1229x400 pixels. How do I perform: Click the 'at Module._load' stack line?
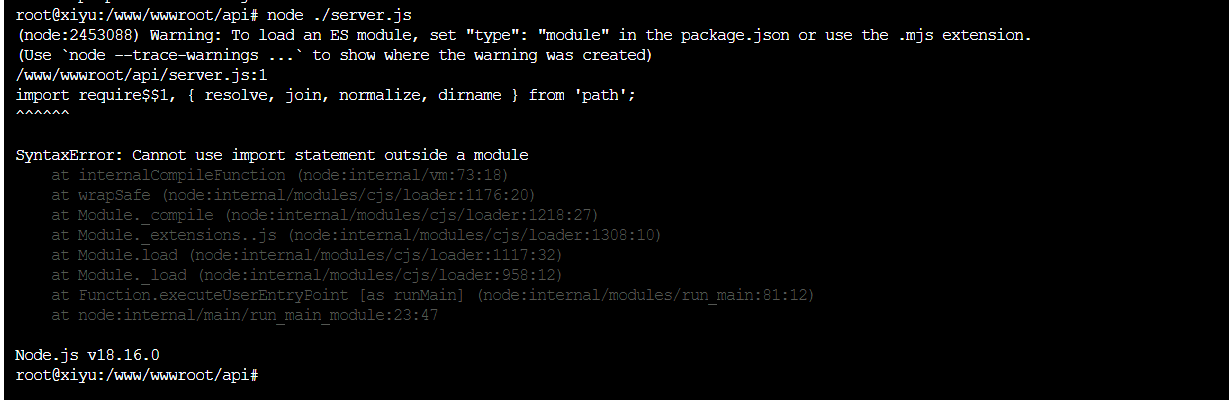pyautogui.click(x=307, y=275)
